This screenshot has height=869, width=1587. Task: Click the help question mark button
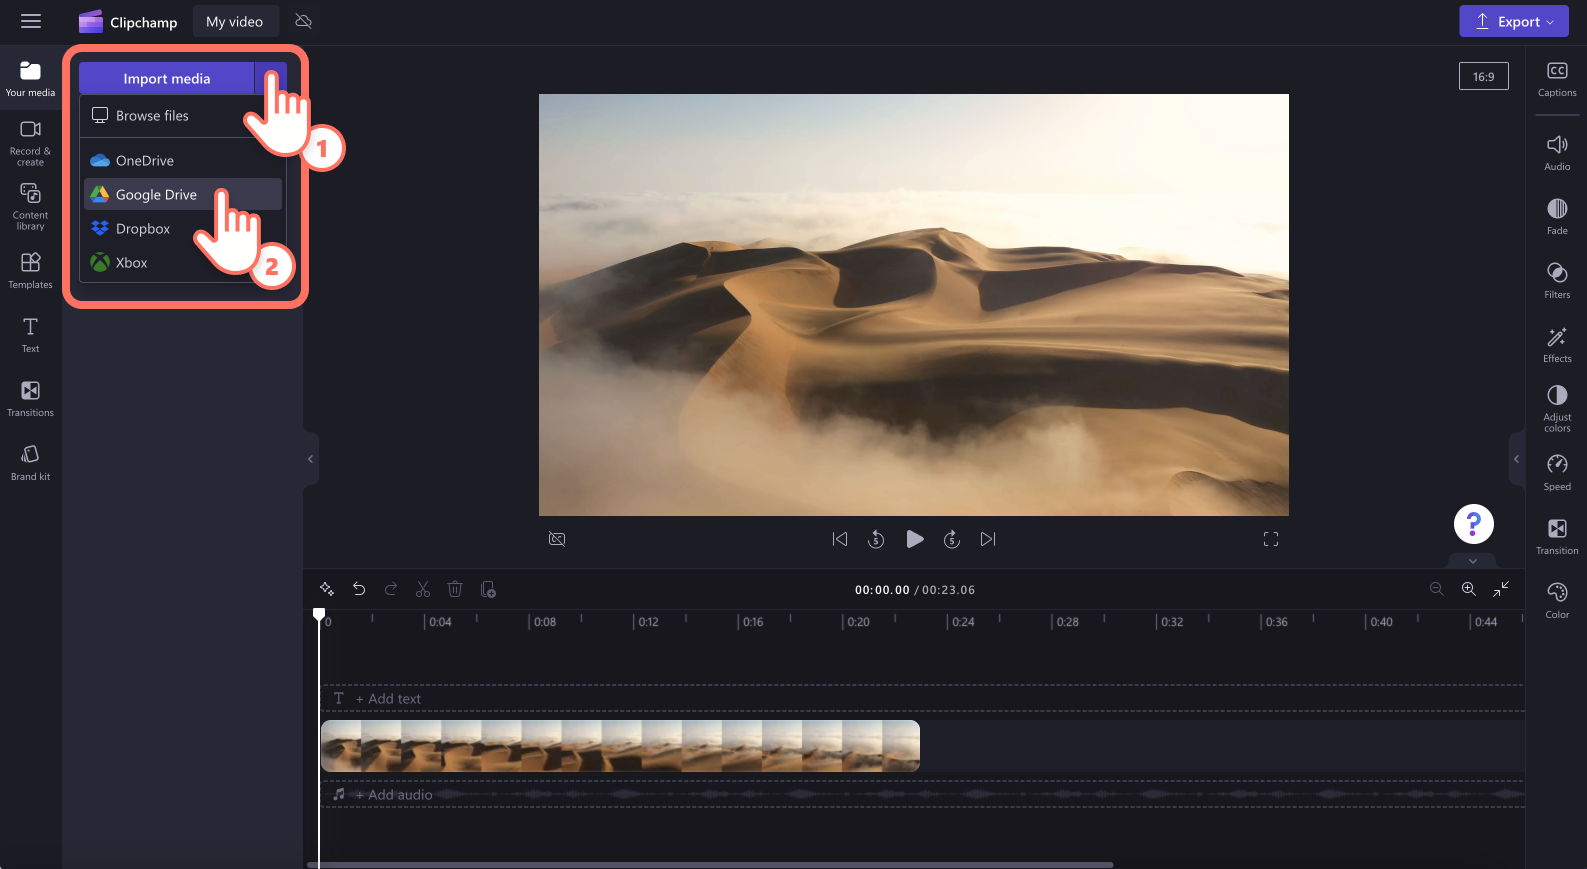pos(1473,523)
